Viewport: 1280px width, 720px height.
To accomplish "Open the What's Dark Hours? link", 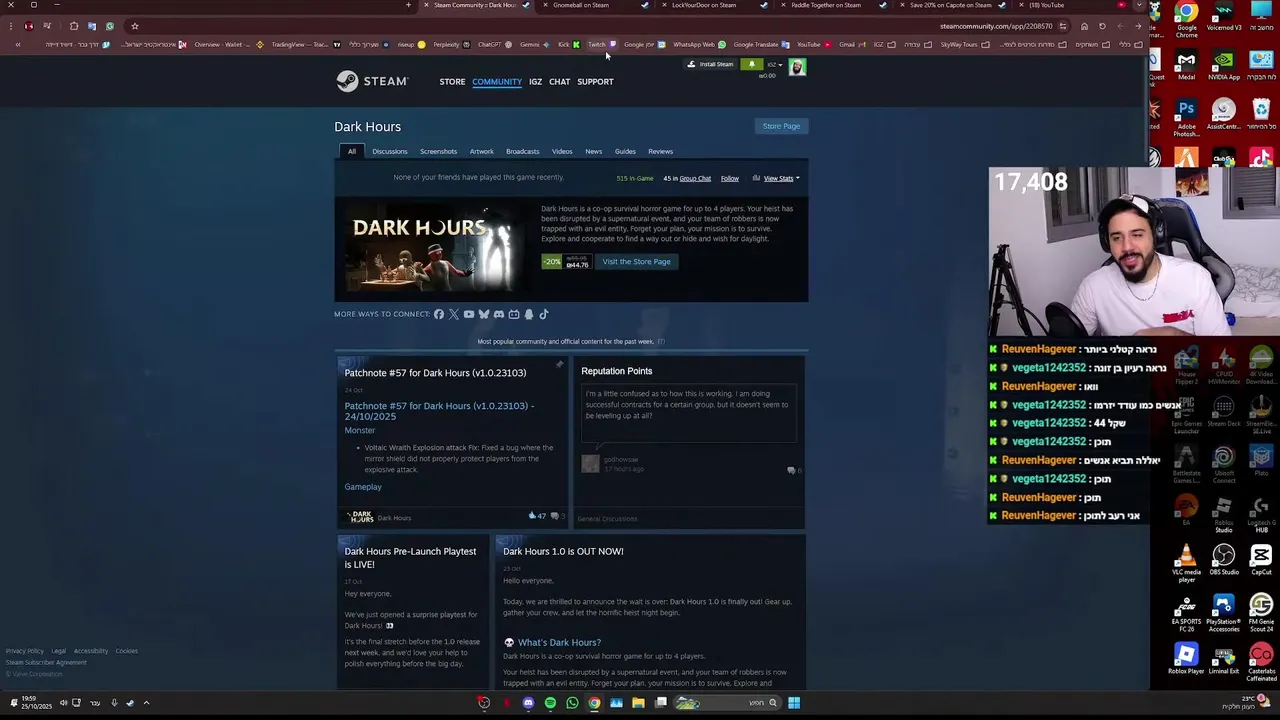I will click(559, 642).
